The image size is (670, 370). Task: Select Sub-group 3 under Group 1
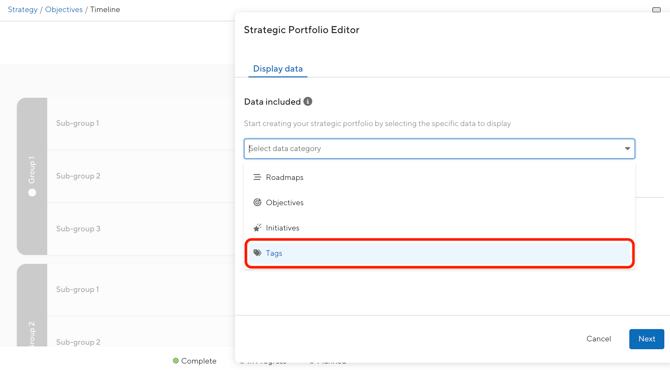point(78,229)
